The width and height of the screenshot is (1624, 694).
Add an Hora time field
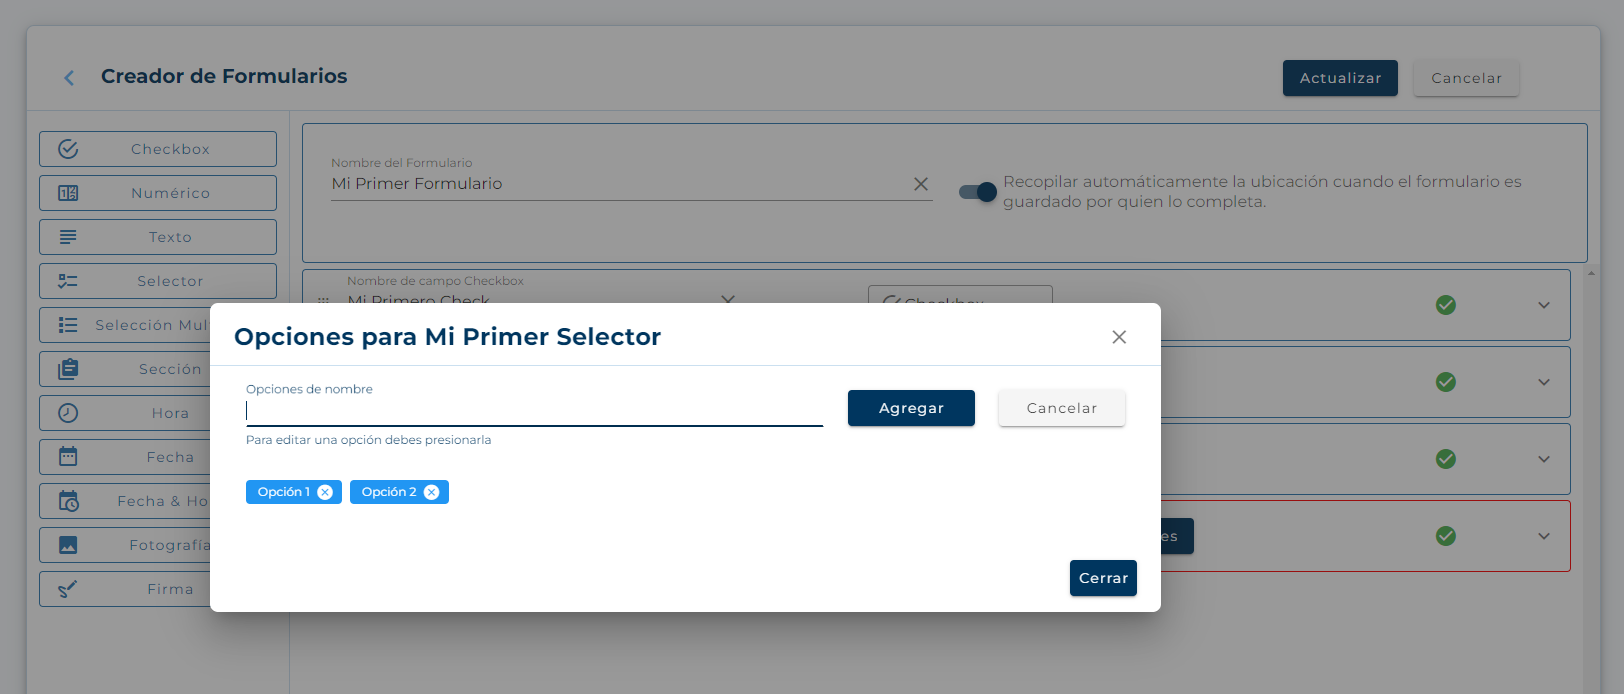pyautogui.click(x=125, y=413)
